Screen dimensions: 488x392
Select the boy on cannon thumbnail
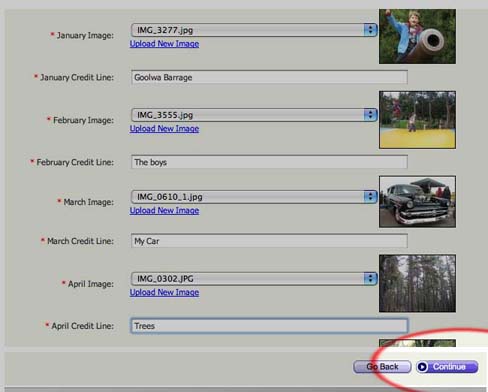tap(417, 36)
